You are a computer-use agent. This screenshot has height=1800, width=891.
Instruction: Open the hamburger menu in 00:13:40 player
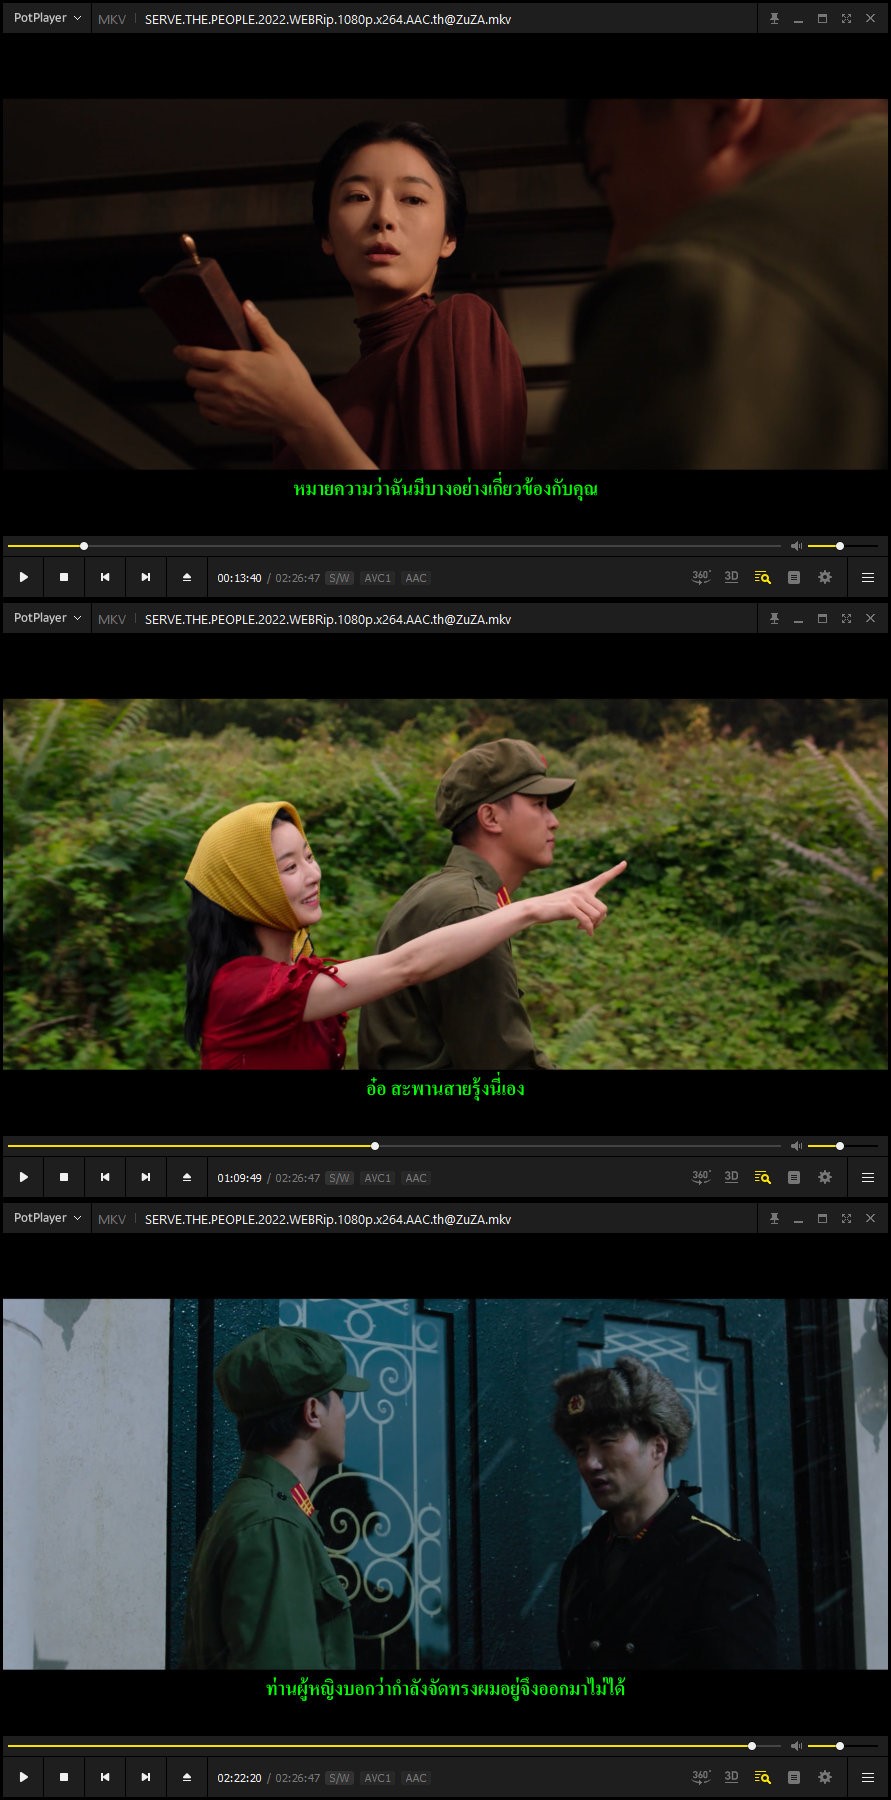click(x=868, y=577)
